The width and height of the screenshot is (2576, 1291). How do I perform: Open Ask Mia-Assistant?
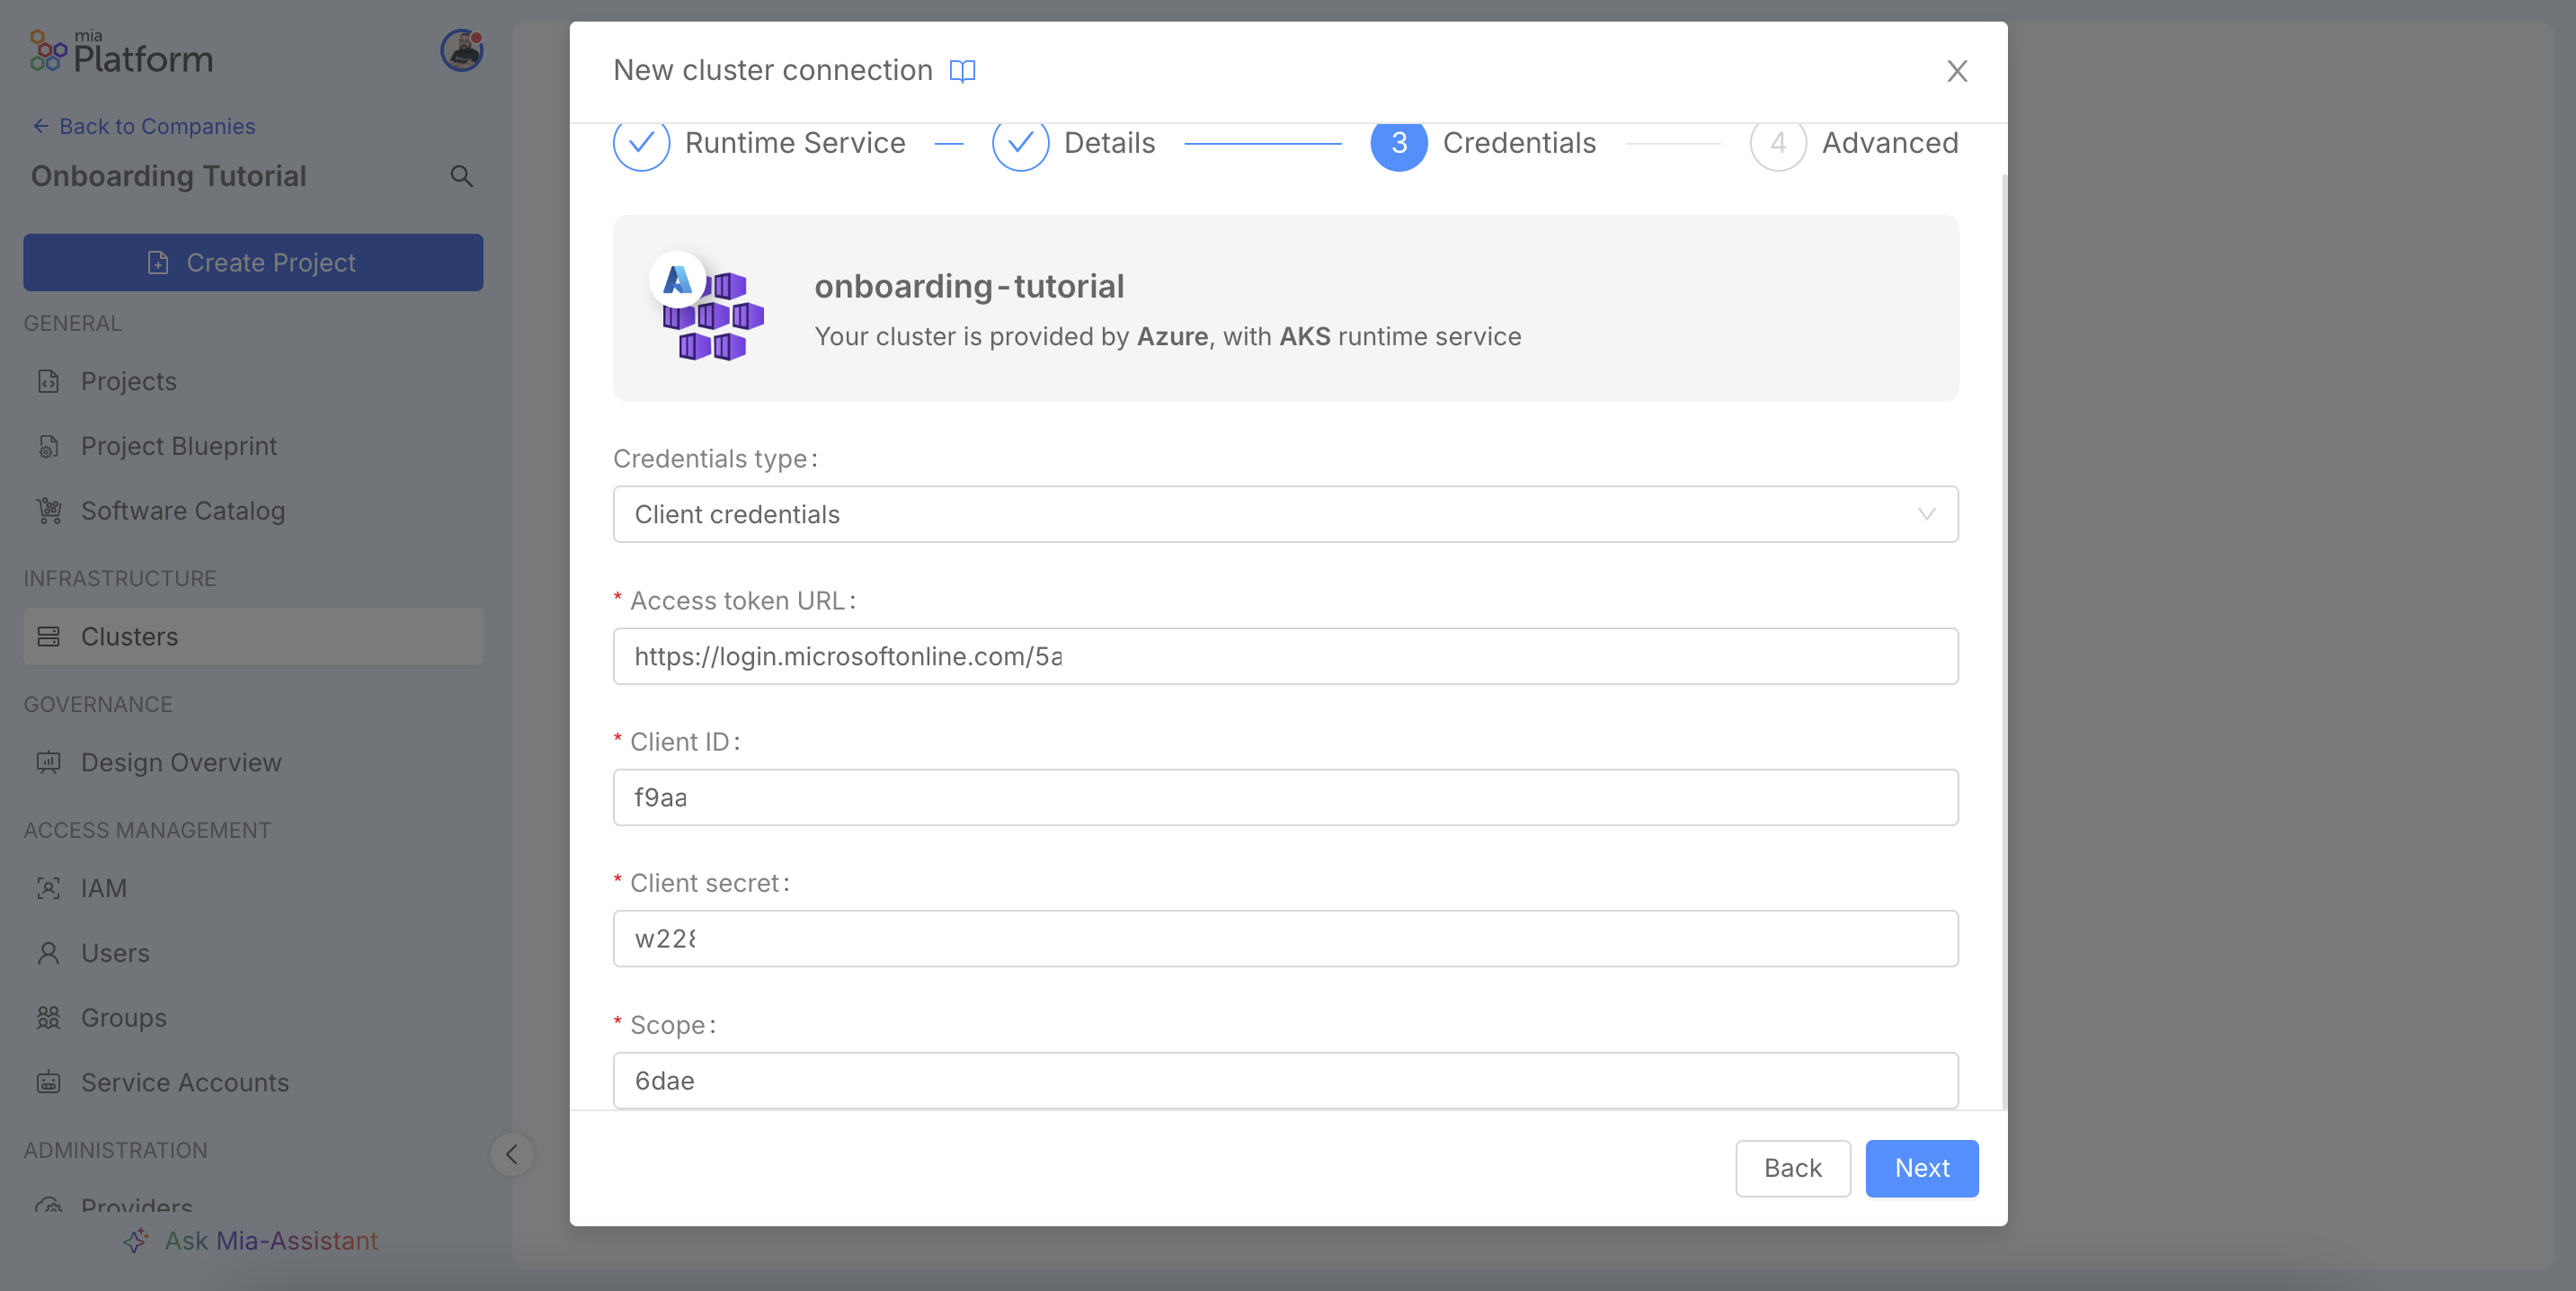pos(251,1241)
